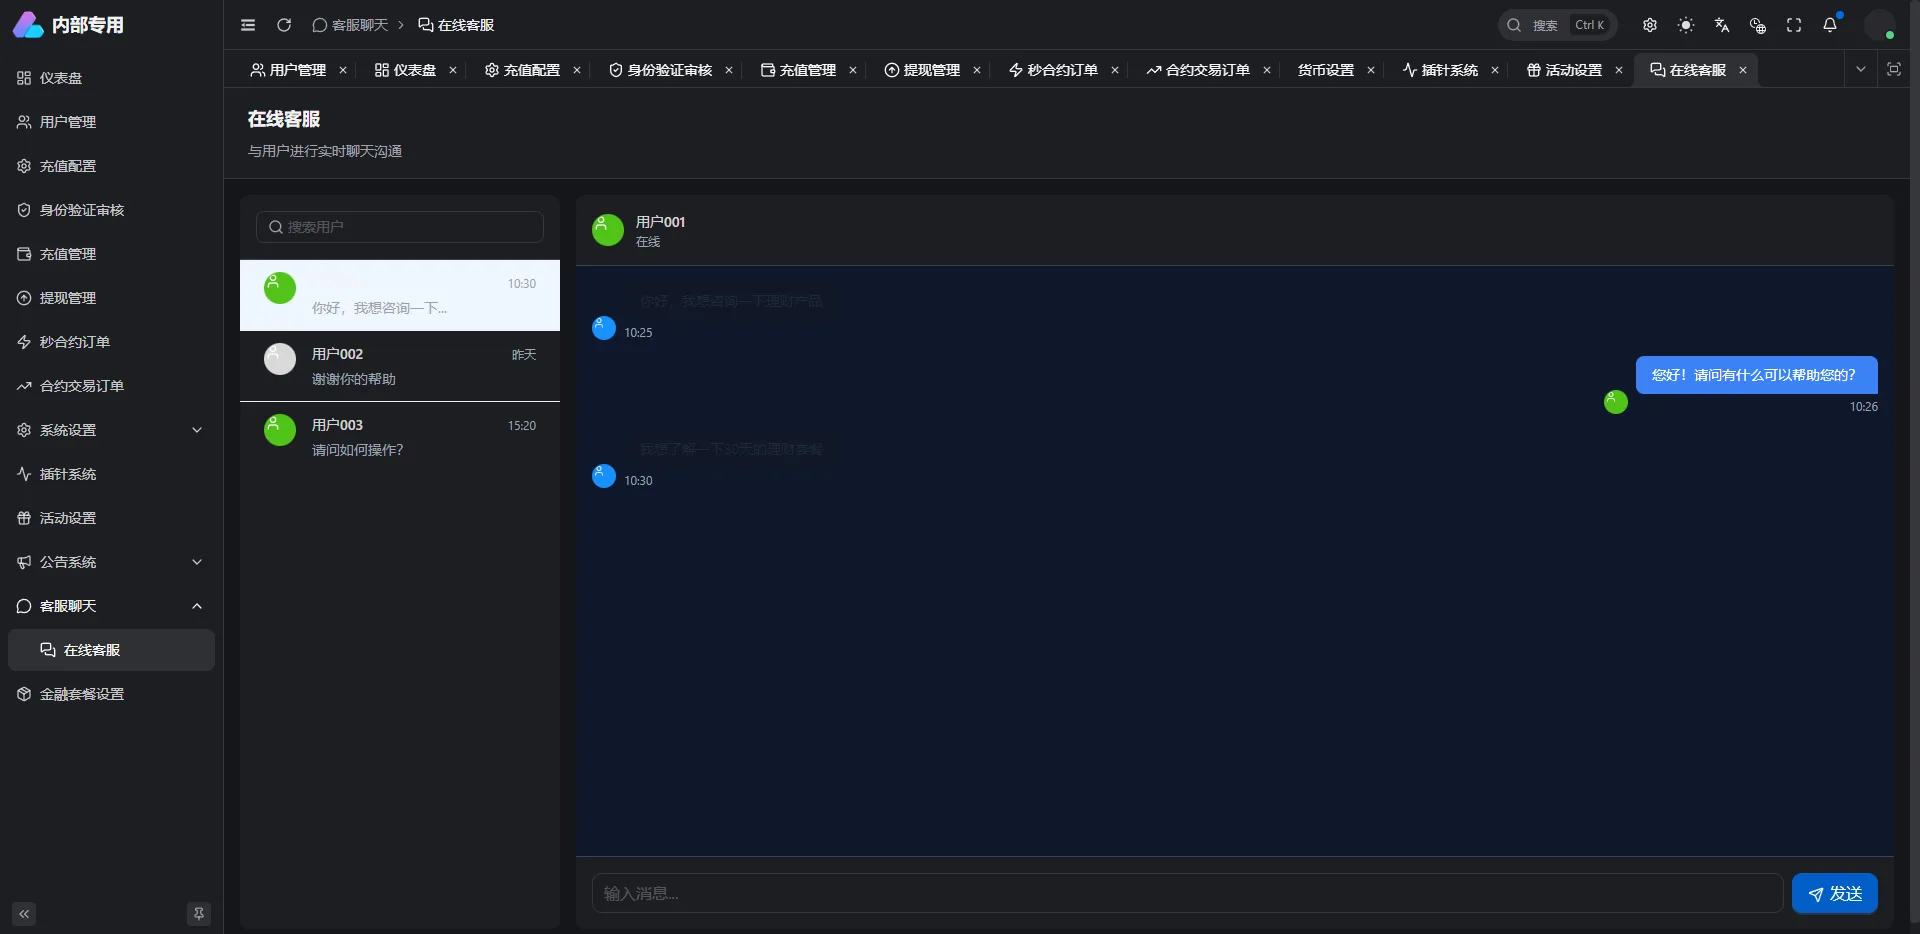
Task: Expand the 公告系统 sidebar menu
Action: [110, 562]
